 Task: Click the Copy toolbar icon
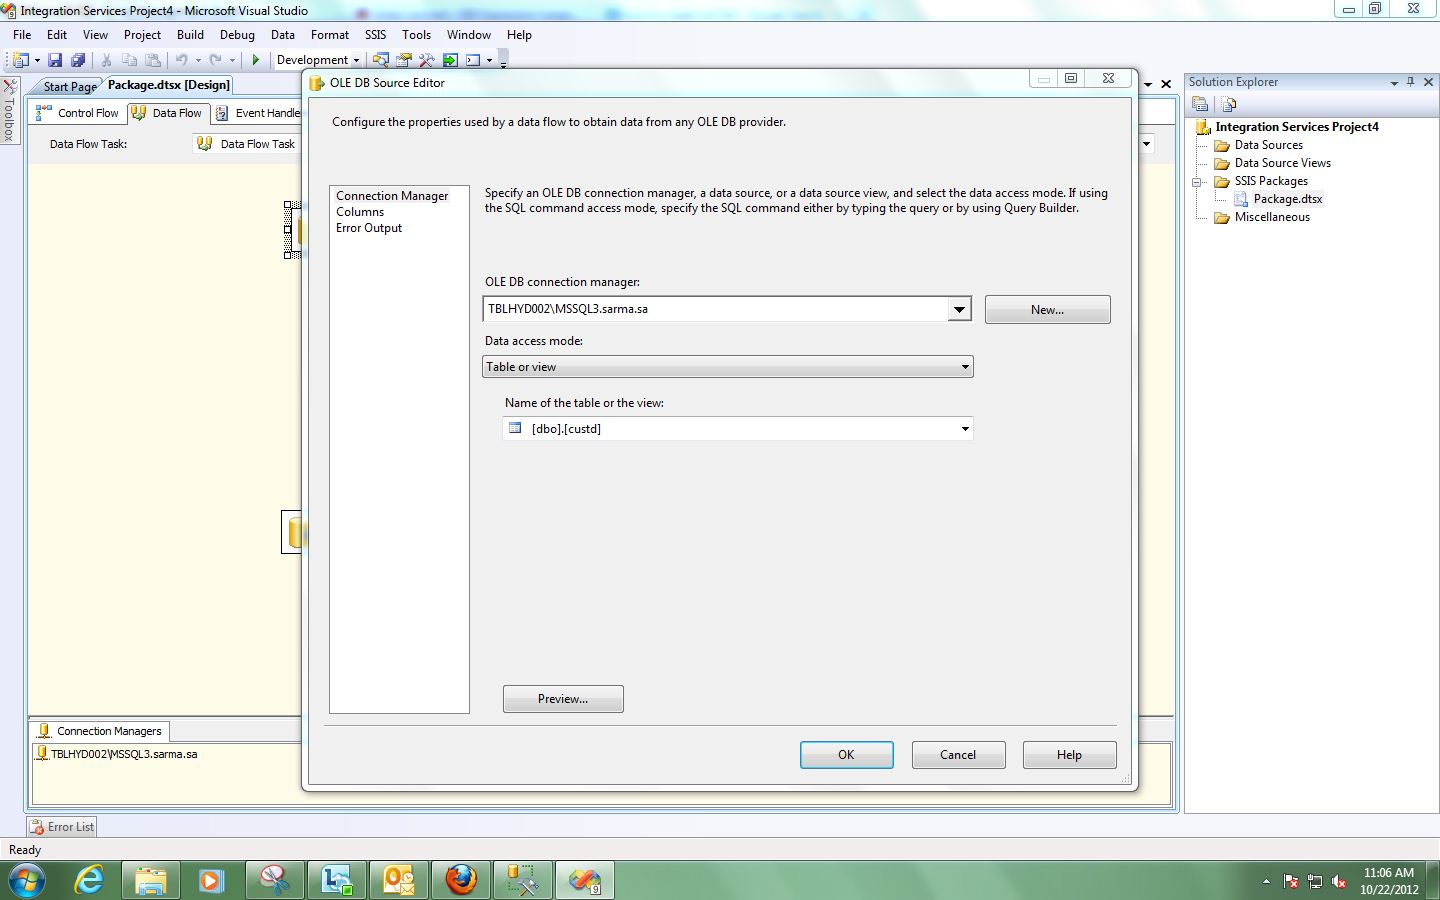coord(129,60)
